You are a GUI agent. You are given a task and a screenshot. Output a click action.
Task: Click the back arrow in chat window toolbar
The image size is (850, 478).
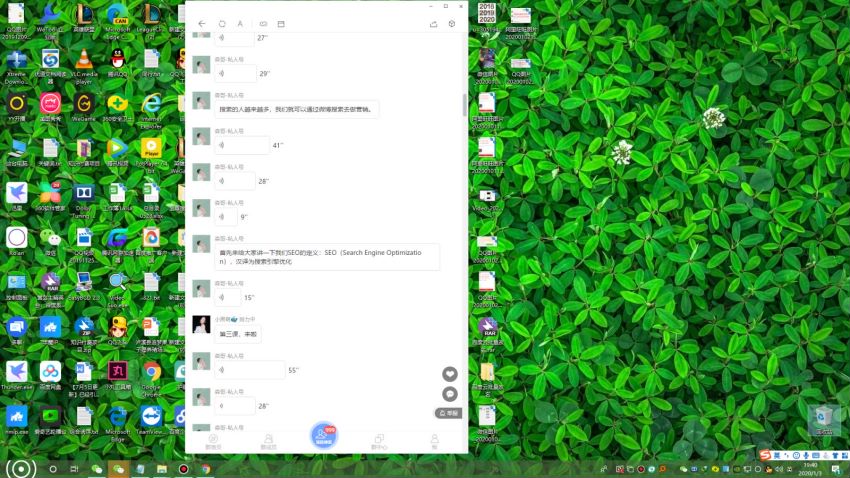pos(202,23)
